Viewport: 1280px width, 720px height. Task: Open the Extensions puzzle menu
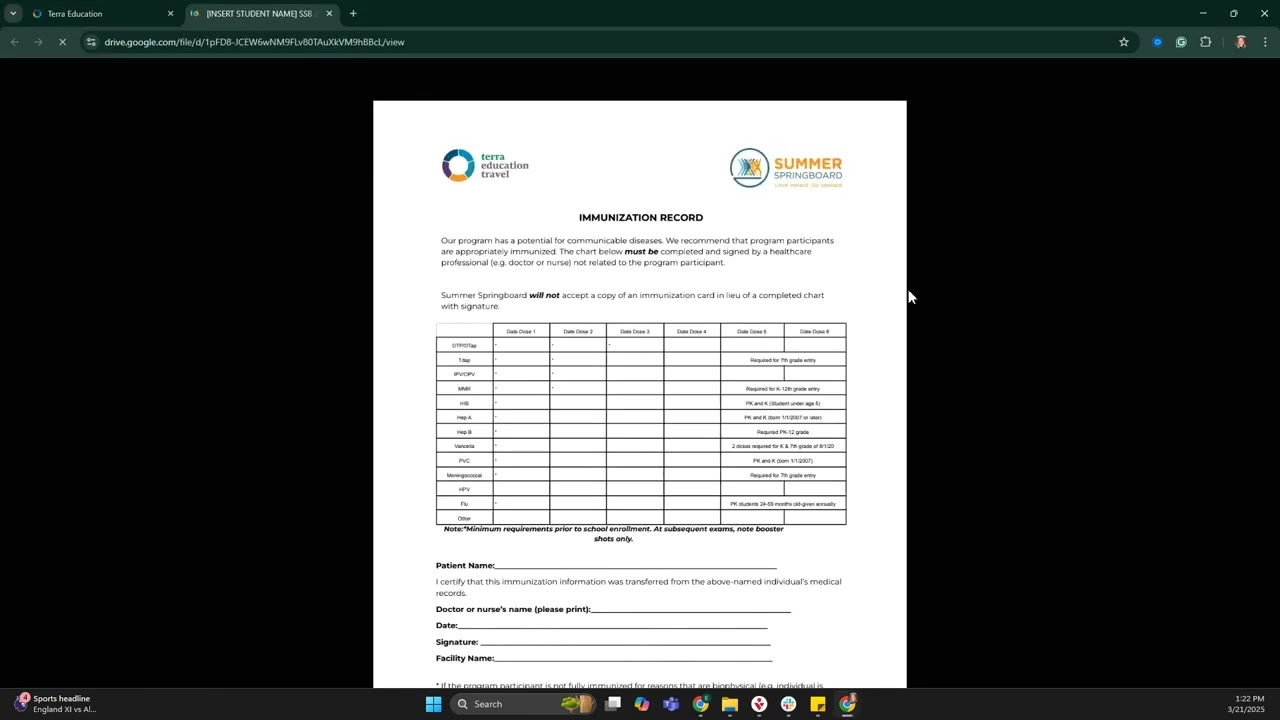(x=1205, y=42)
